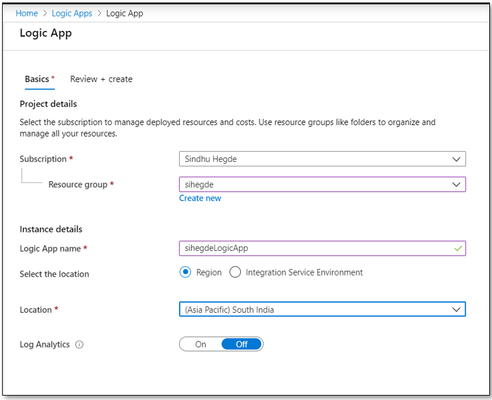The height and width of the screenshot is (400, 492).
Task: Select the Region radio button
Action: (x=185, y=272)
